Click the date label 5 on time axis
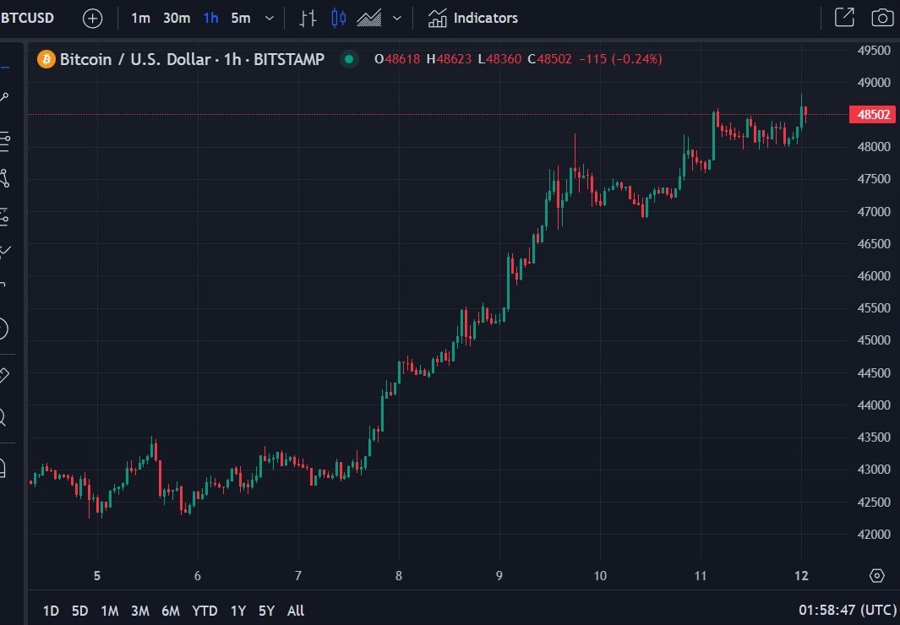 pyautogui.click(x=97, y=576)
